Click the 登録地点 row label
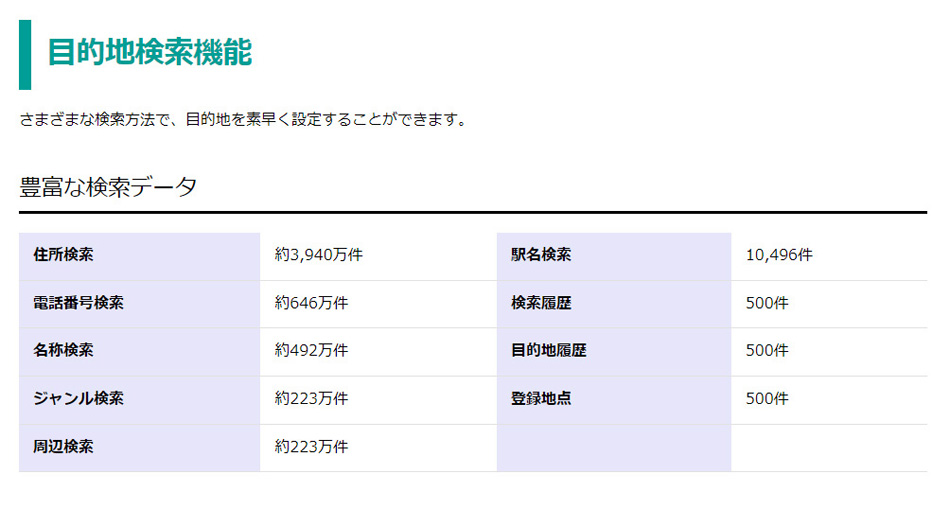 tap(541, 398)
